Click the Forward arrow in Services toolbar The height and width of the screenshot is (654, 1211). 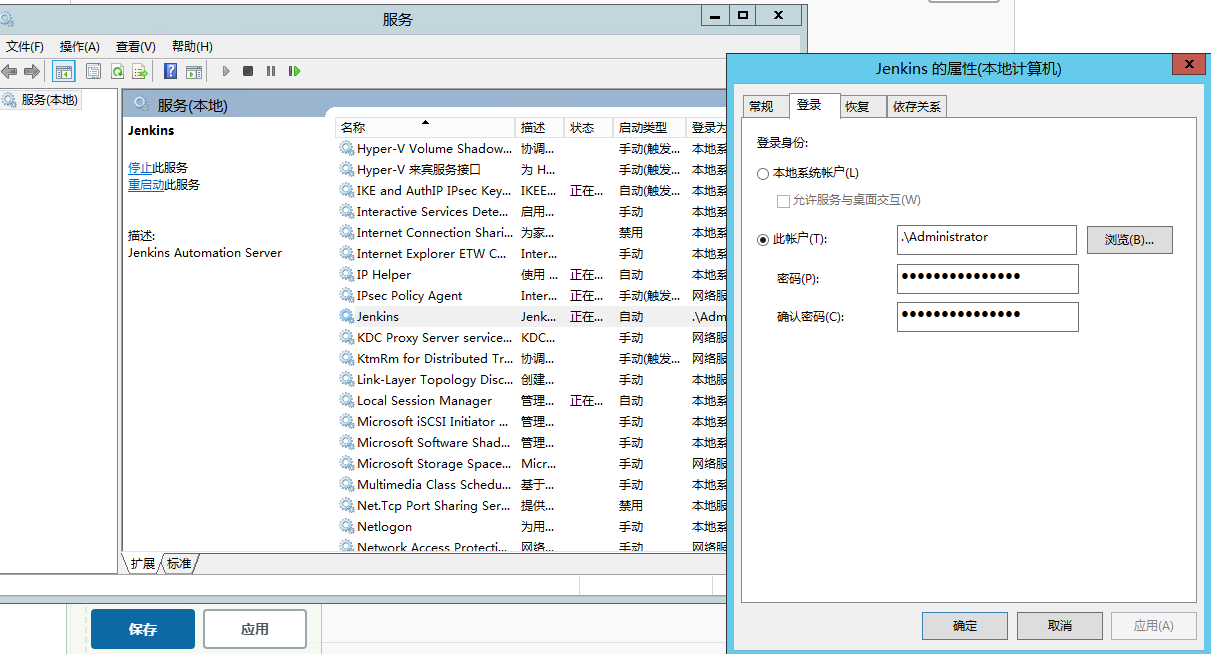[32, 71]
